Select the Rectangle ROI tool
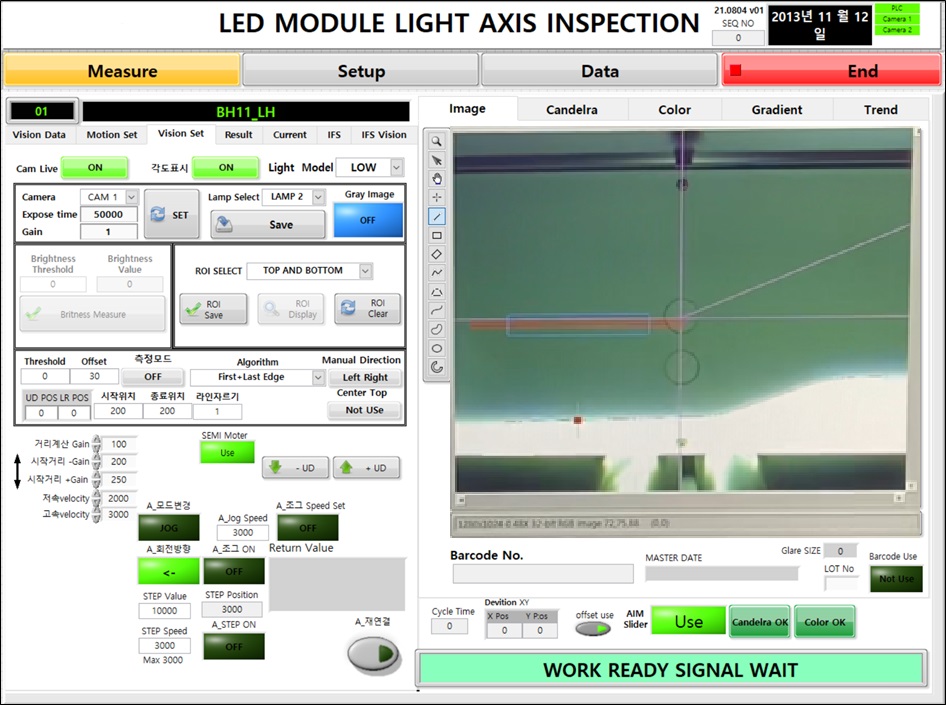The width and height of the screenshot is (947, 705). tap(437, 236)
